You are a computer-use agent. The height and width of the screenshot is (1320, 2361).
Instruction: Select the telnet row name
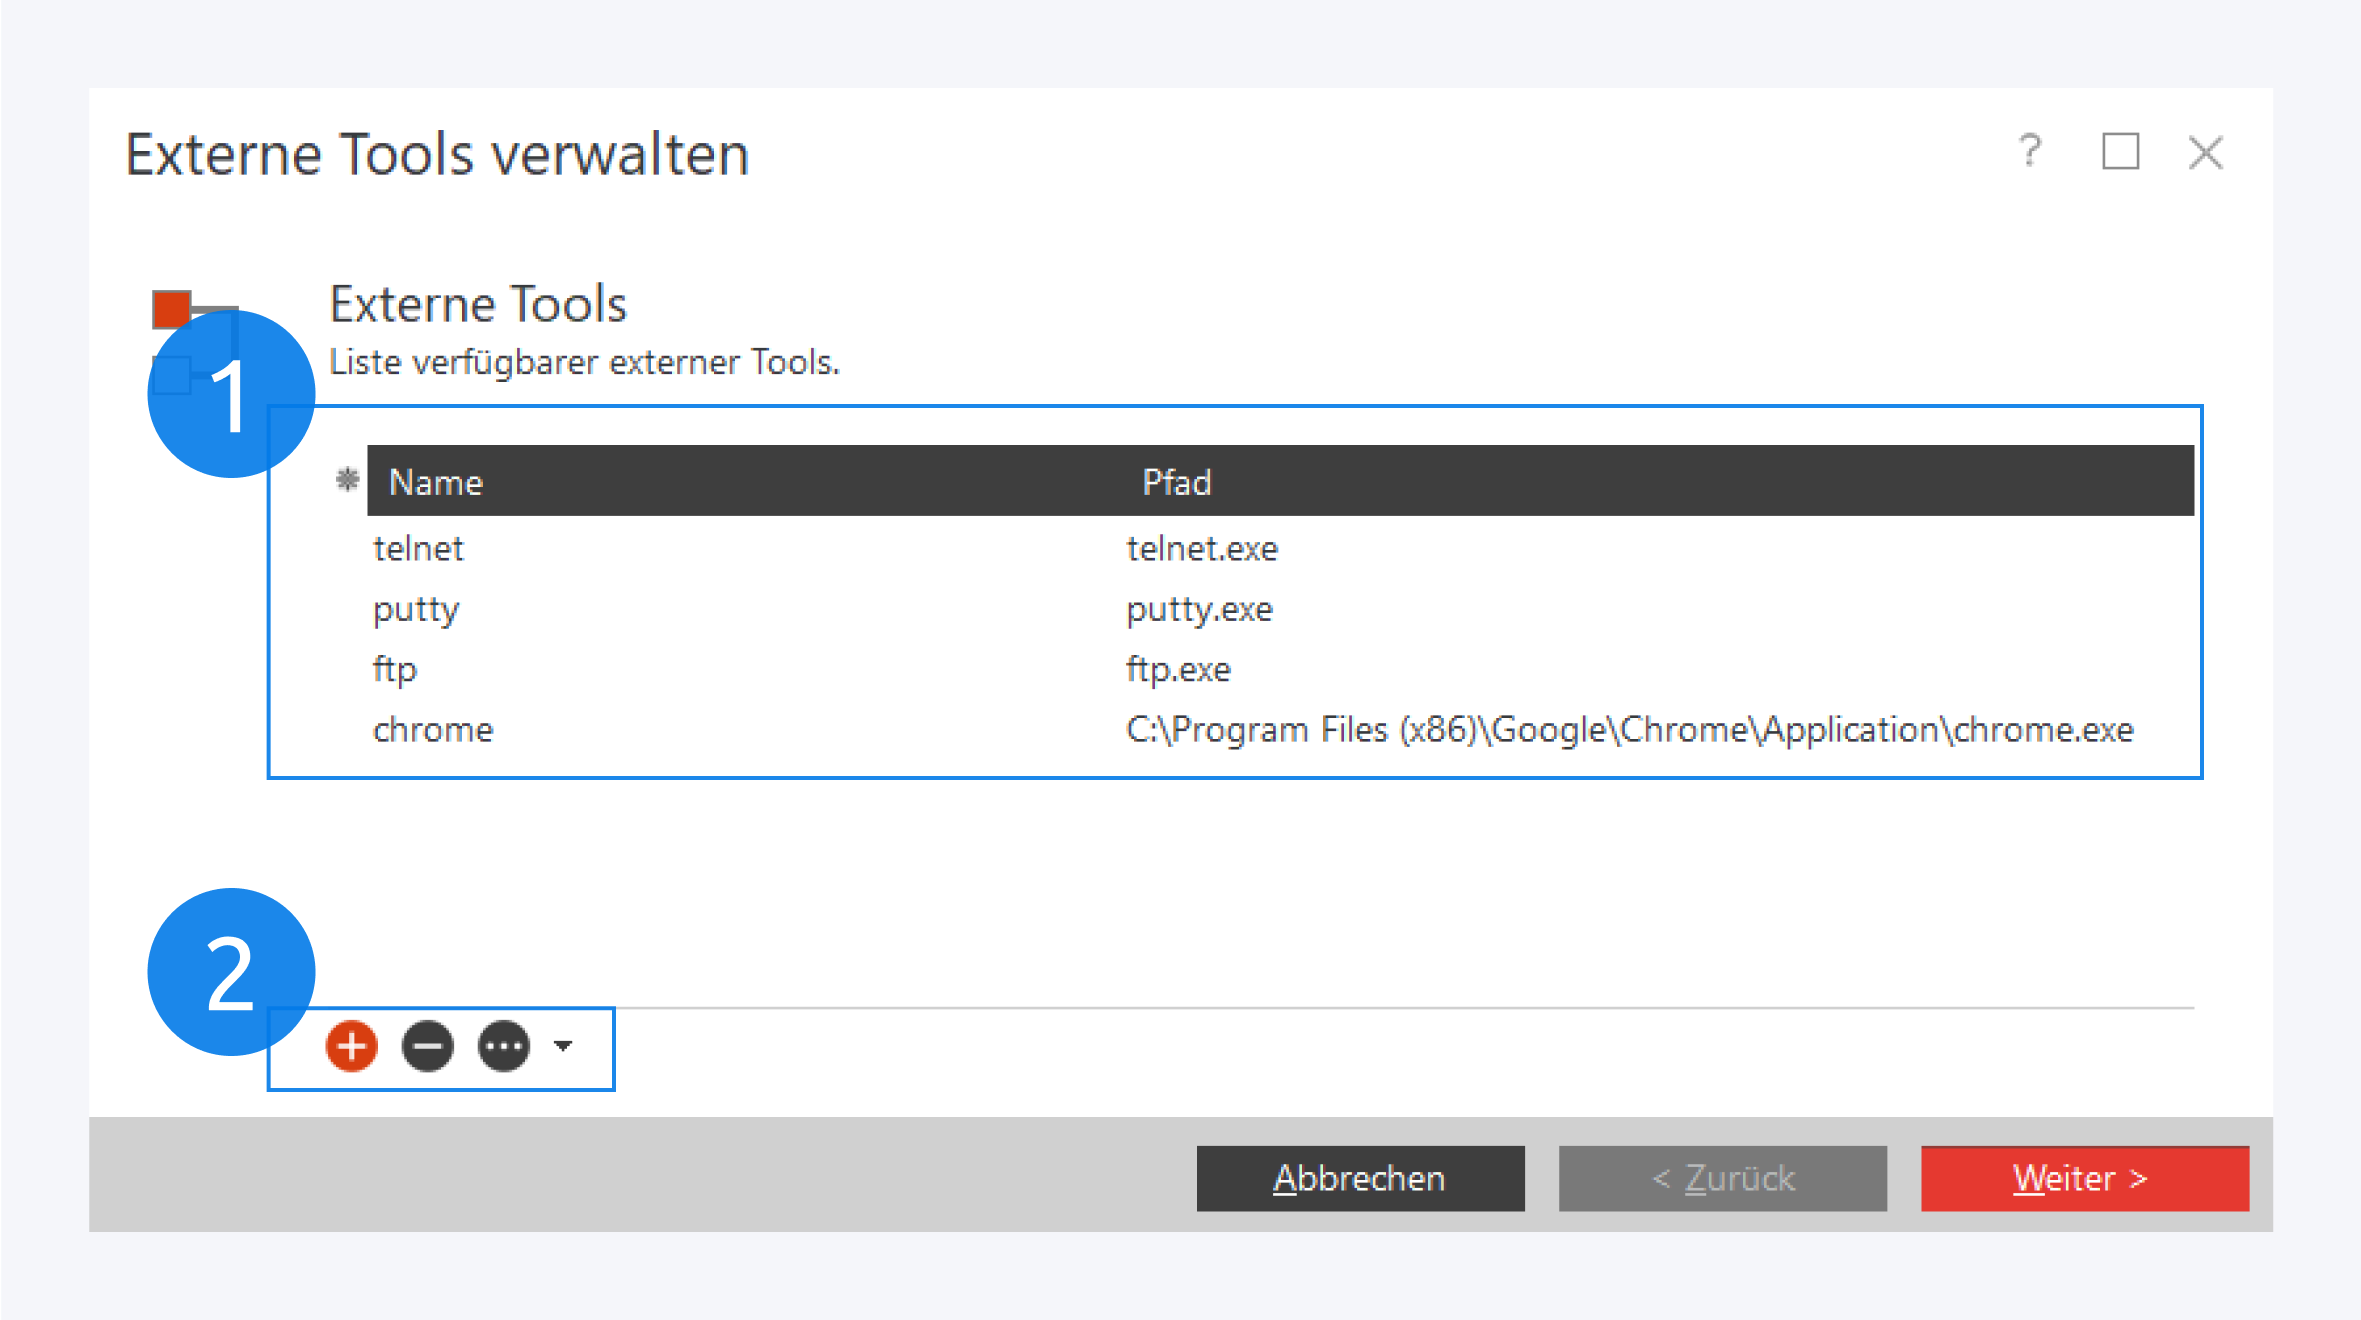pos(418,549)
